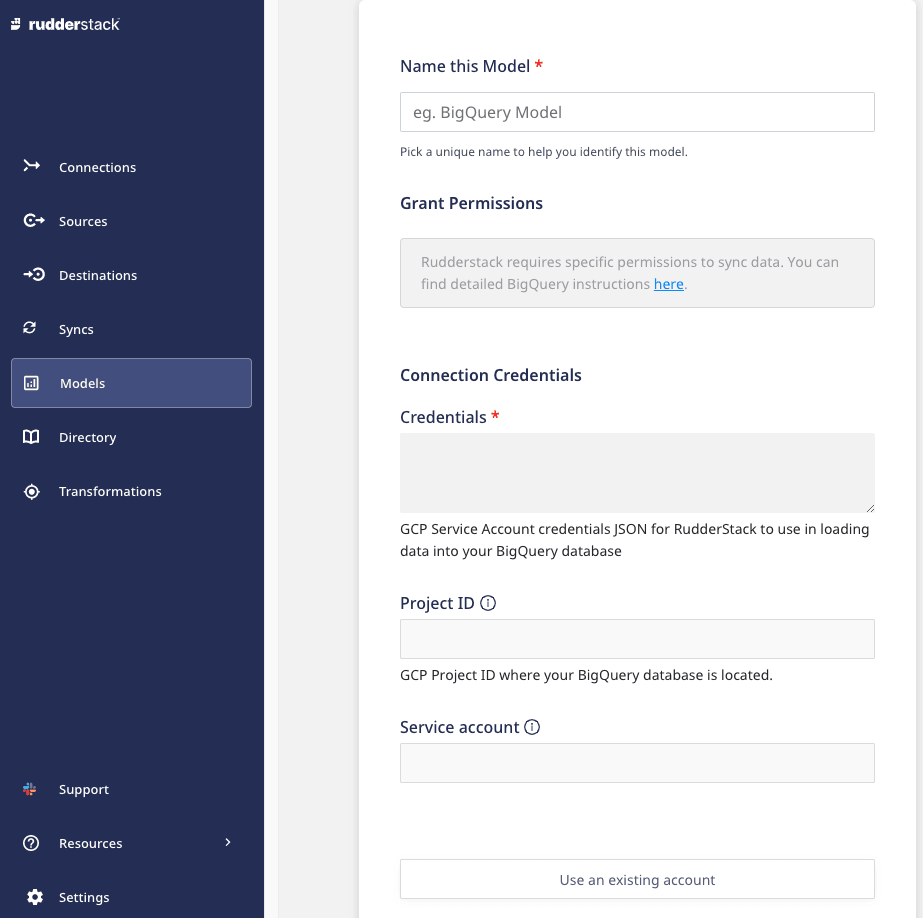Click the Service account info icon
The height and width of the screenshot is (918, 923).
(x=532, y=727)
